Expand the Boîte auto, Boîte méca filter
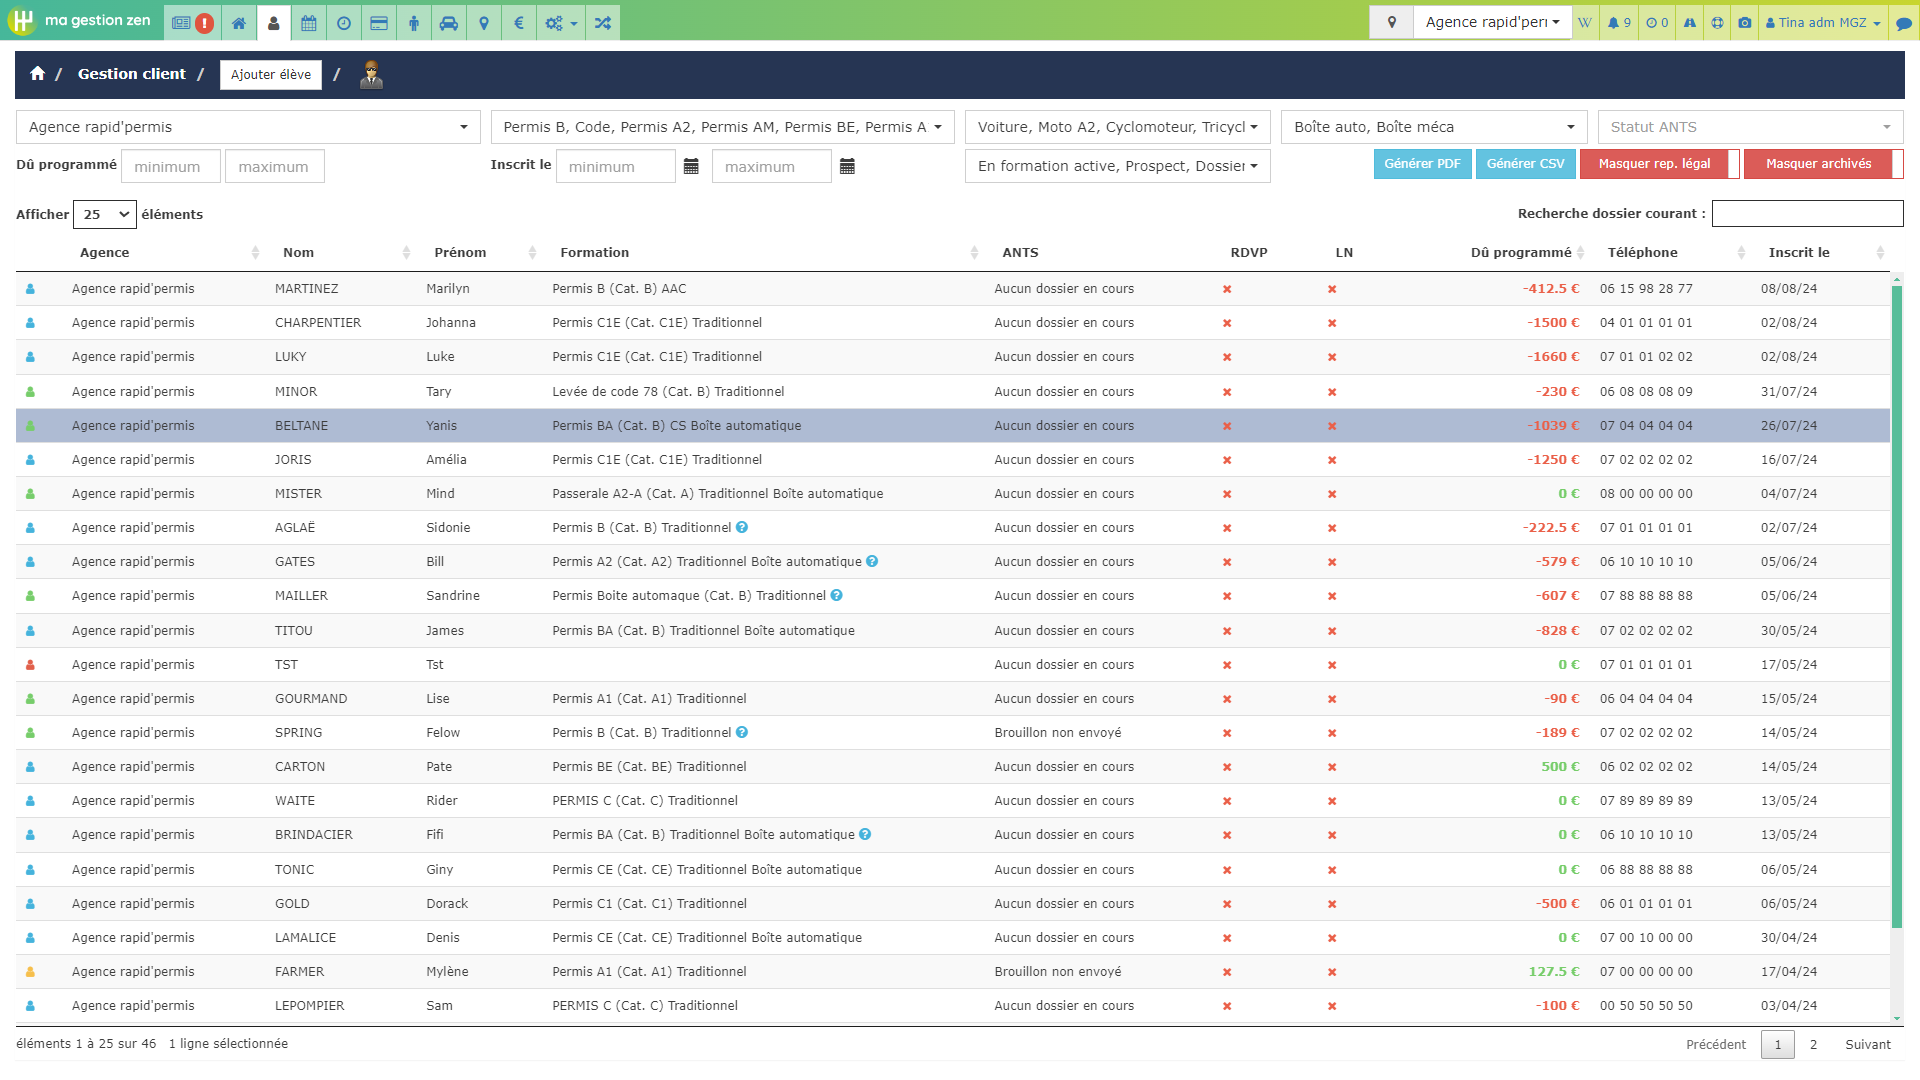Screen dimensions: 1920x1080 point(1434,127)
